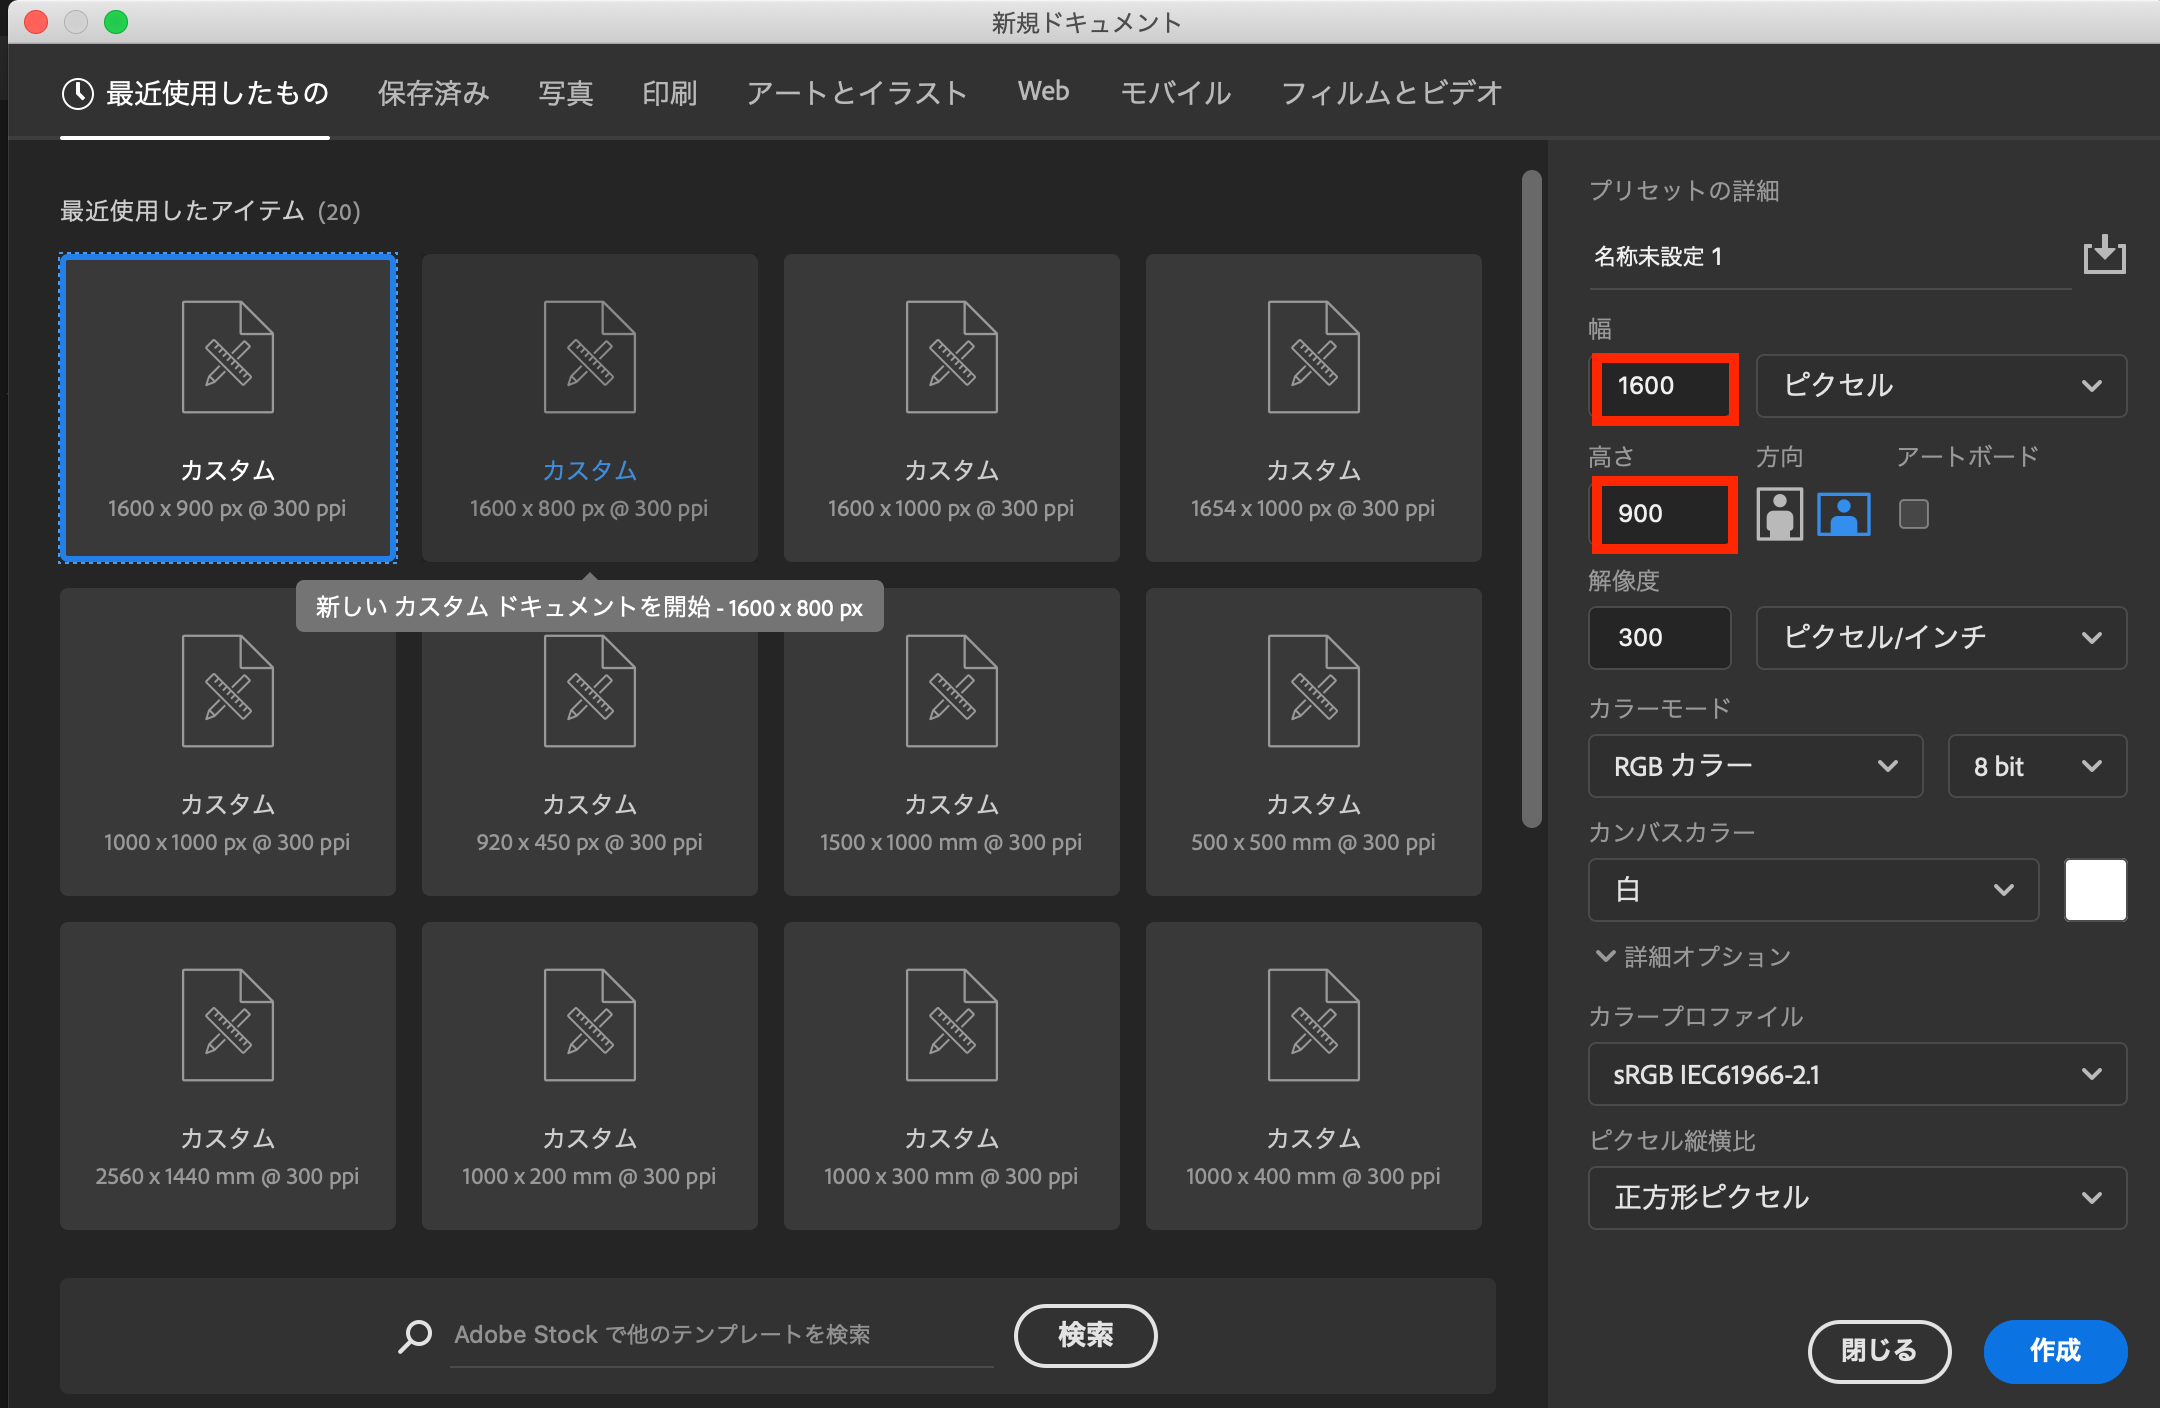This screenshot has height=1408, width=2160.
Task: Open the resolution unit ピクセル/インチ dropdown
Action: coord(1941,638)
